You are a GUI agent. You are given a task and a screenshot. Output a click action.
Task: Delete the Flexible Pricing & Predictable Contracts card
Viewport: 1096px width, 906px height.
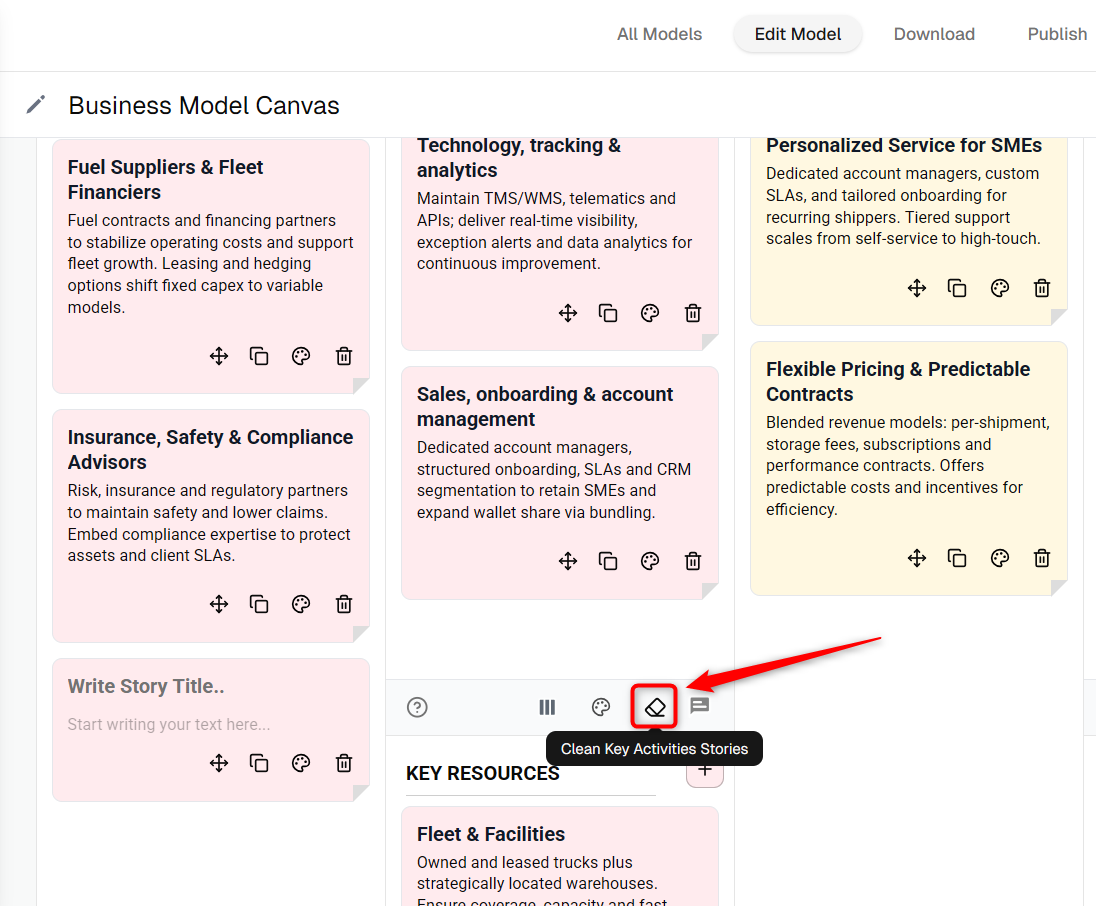[1042, 558]
